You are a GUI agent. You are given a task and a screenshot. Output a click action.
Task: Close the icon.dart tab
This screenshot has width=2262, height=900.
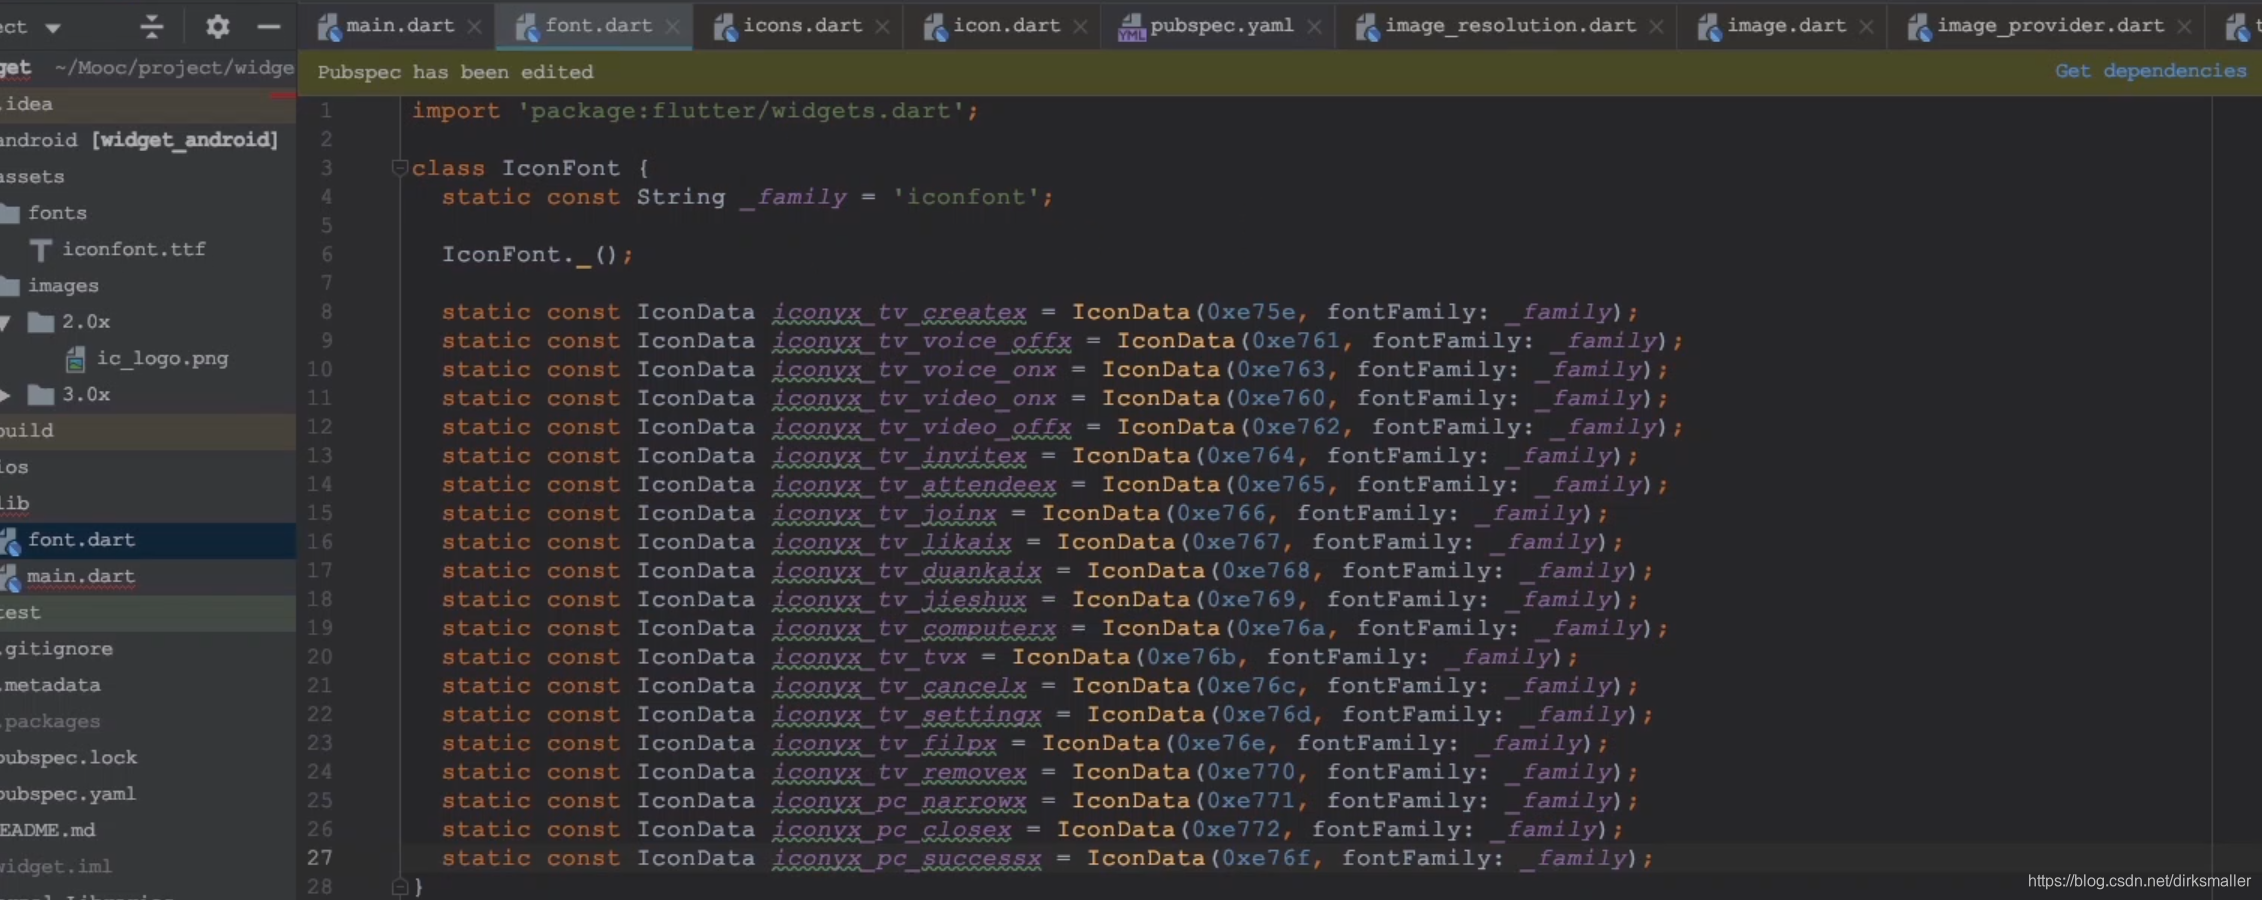1080,27
